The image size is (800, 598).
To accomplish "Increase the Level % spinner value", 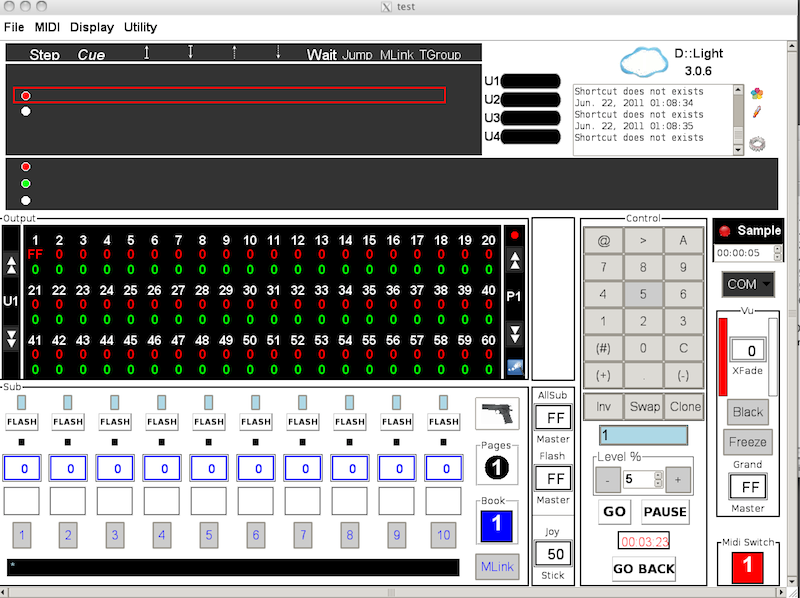I will [x=677, y=479].
